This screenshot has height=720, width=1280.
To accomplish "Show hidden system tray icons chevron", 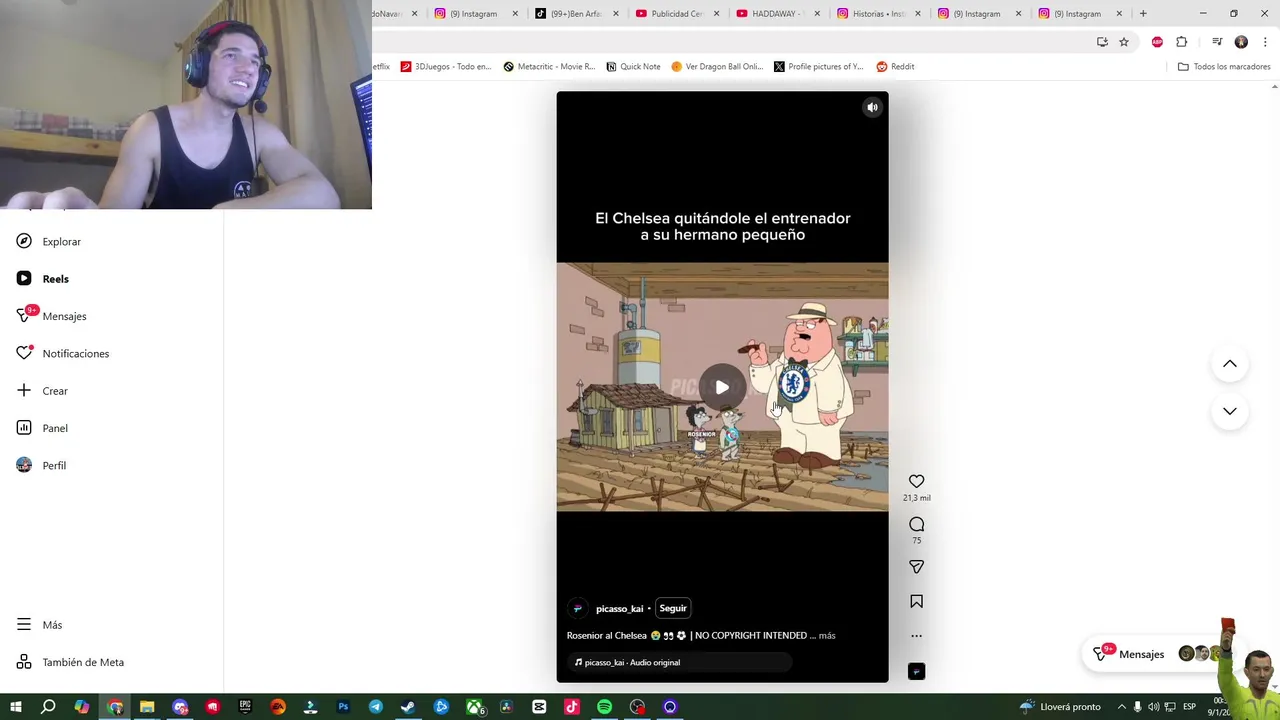I will (x=1121, y=707).
